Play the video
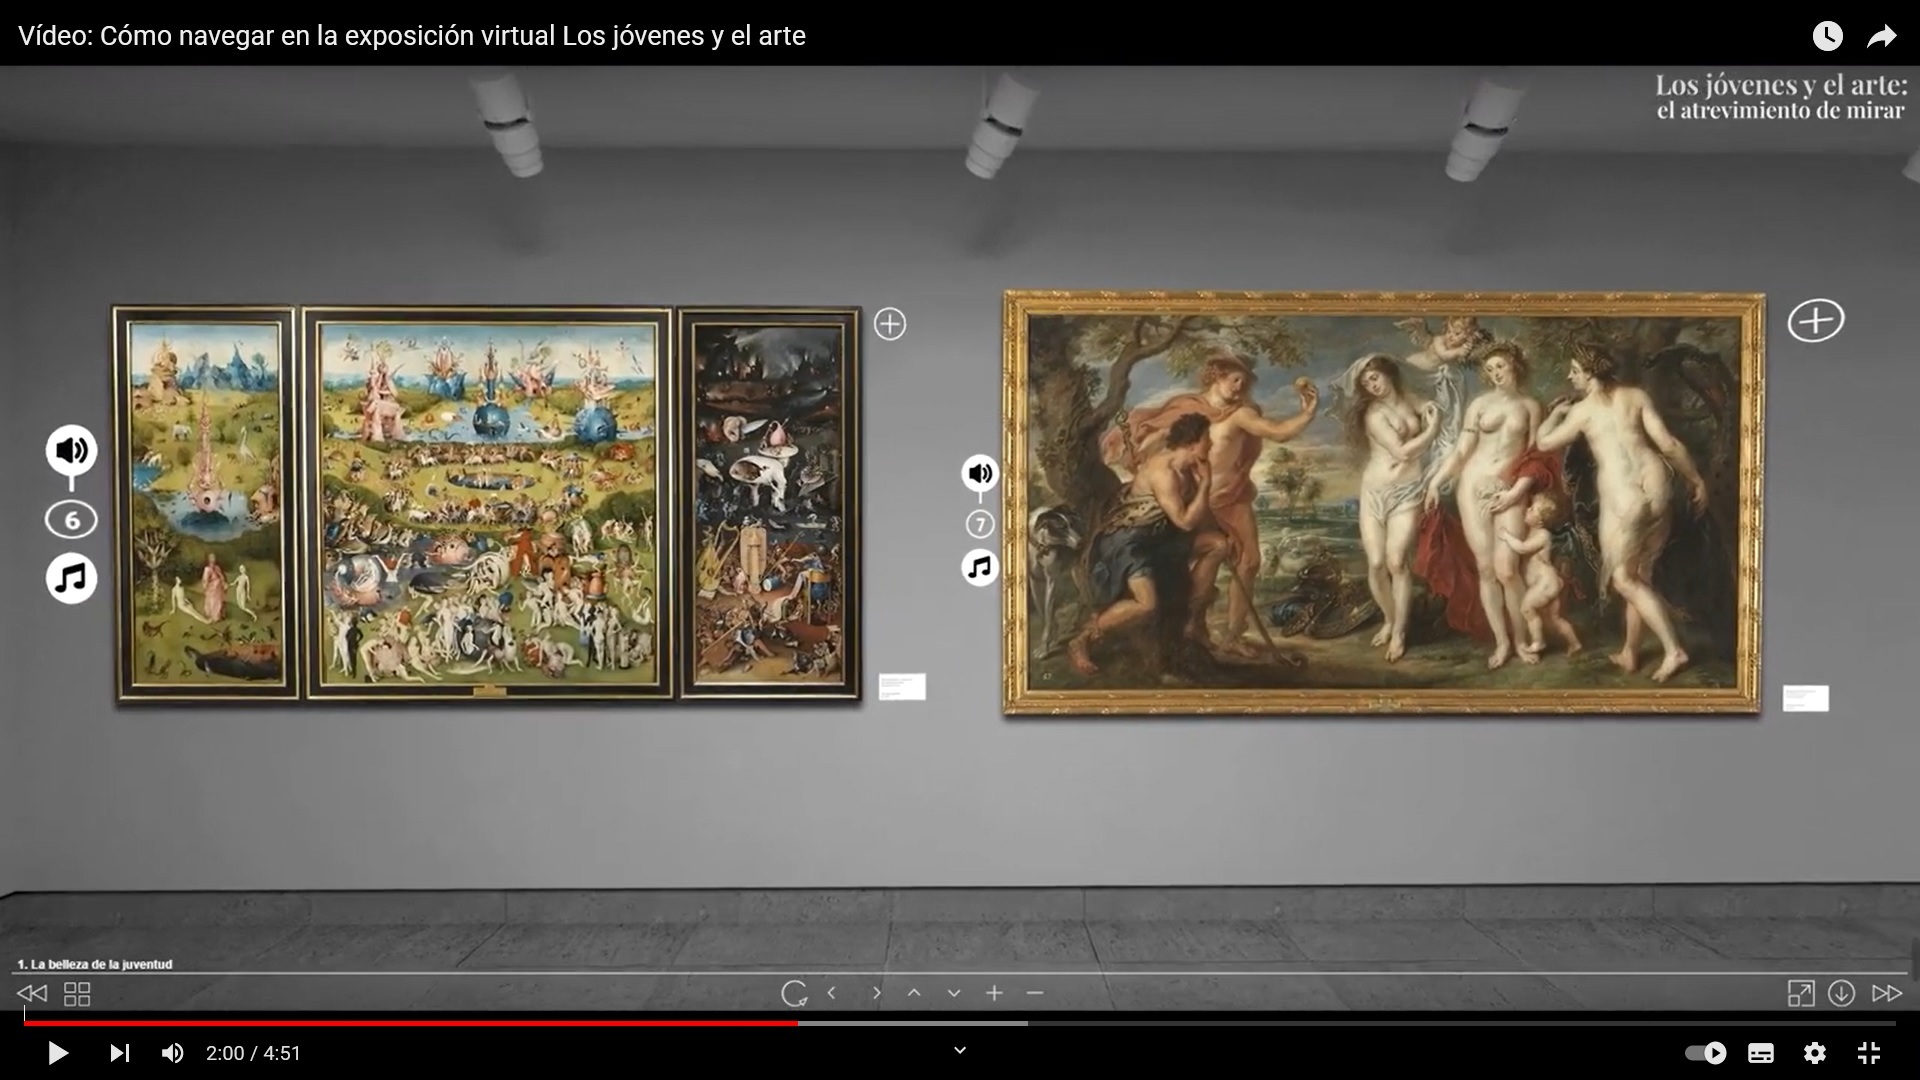Image resolution: width=1920 pixels, height=1080 pixels. [58, 1053]
